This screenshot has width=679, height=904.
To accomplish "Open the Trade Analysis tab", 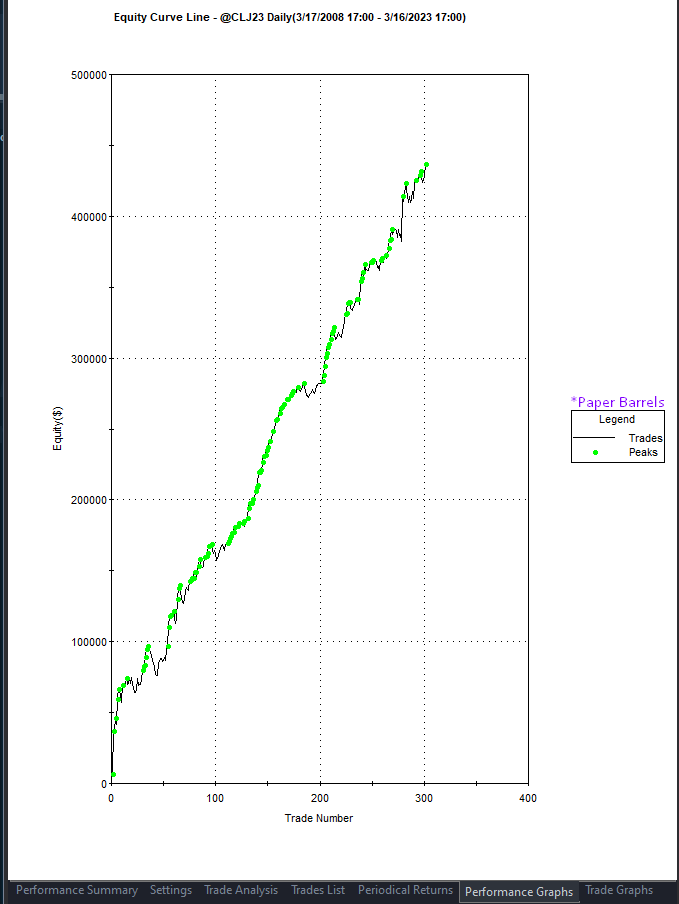I will click(x=241, y=890).
